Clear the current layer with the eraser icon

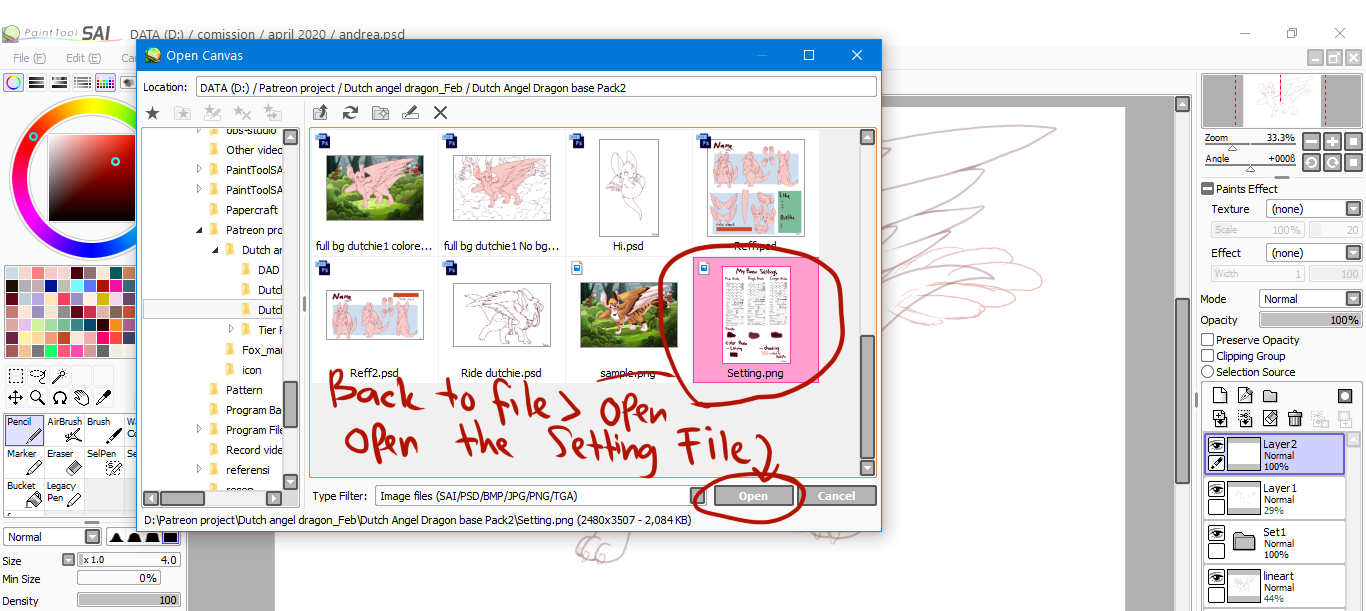click(1270, 418)
